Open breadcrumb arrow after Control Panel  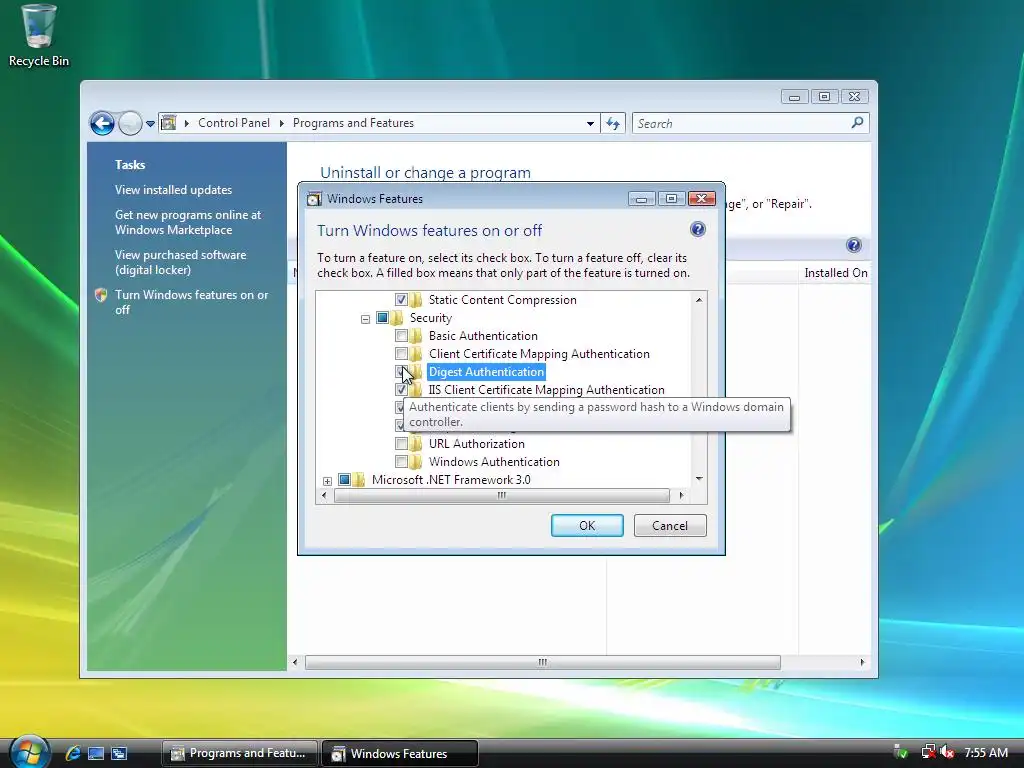(x=281, y=123)
